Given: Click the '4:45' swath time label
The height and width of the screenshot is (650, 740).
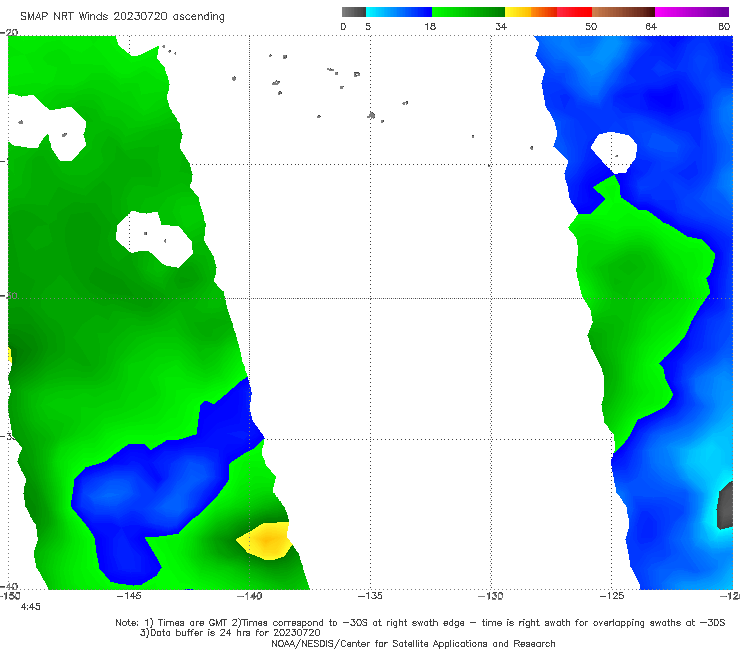Looking at the screenshot, I should [x=31, y=607].
